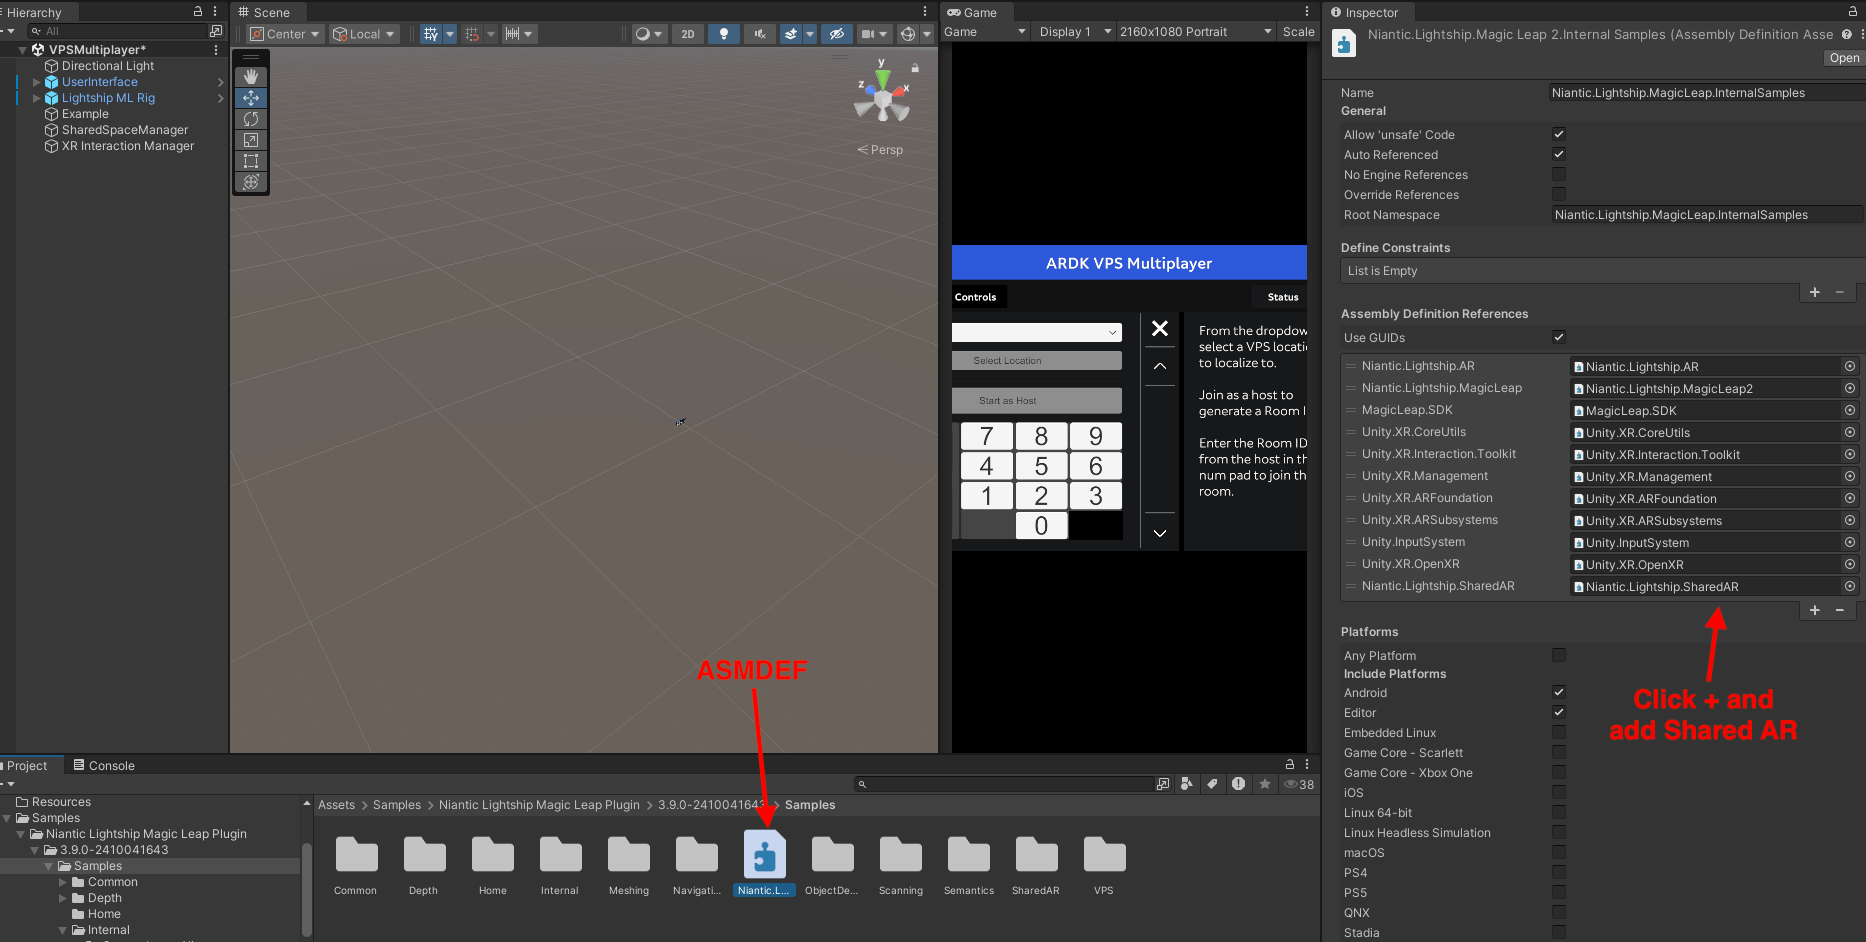1866x942 pixels.
Task: Open the Gizmos globe icon
Action: (x=908, y=34)
